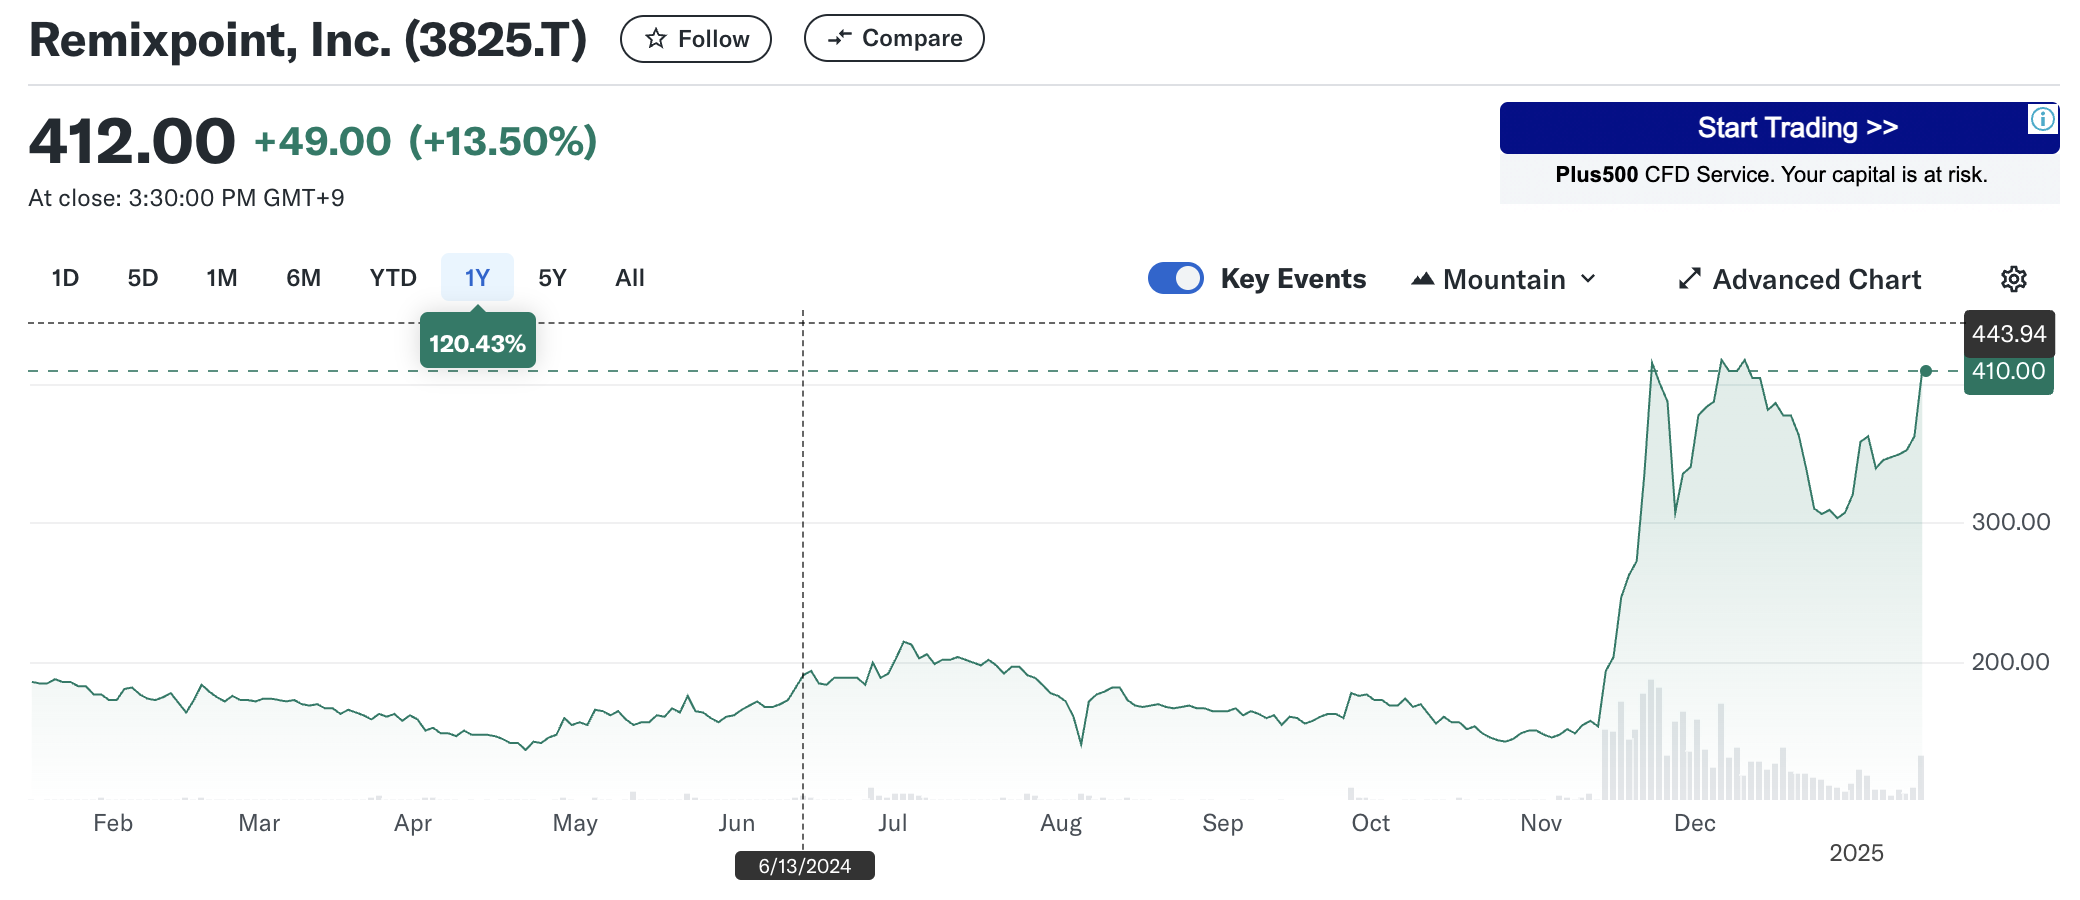The image size is (2080, 900).
Task: Select the 1D time range tab
Action: tap(65, 278)
